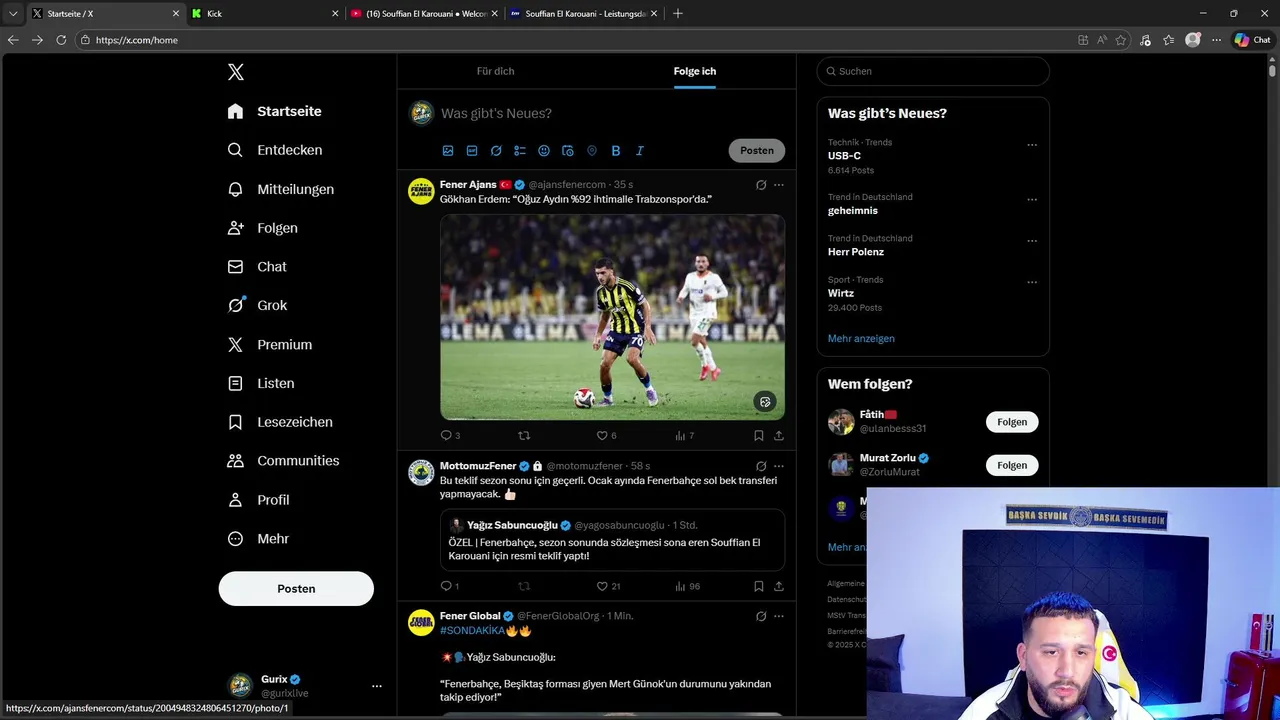Click the small Posten button in composer
Viewport: 1280px width, 720px height.
pyautogui.click(x=757, y=151)
